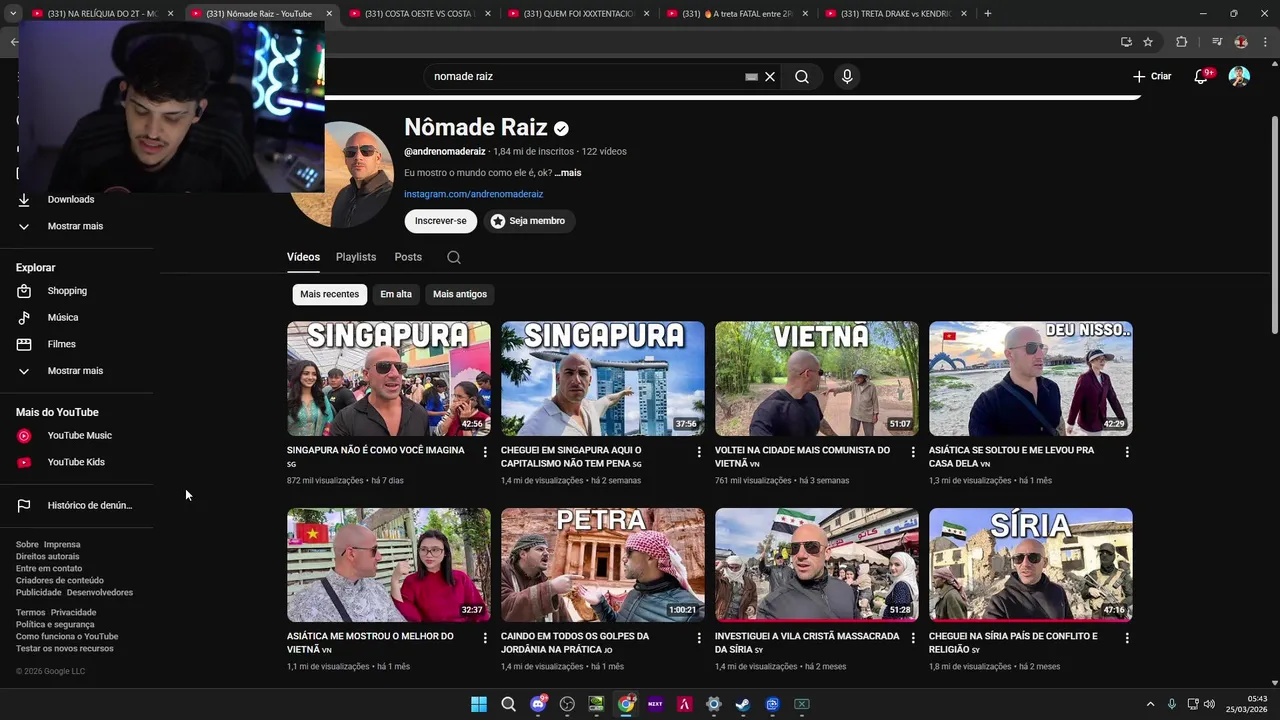Image resolution: width=1280 pixels, height=720 pixels.
Task: Open the Chrome three-dot menu
Action: [1264, 42]
